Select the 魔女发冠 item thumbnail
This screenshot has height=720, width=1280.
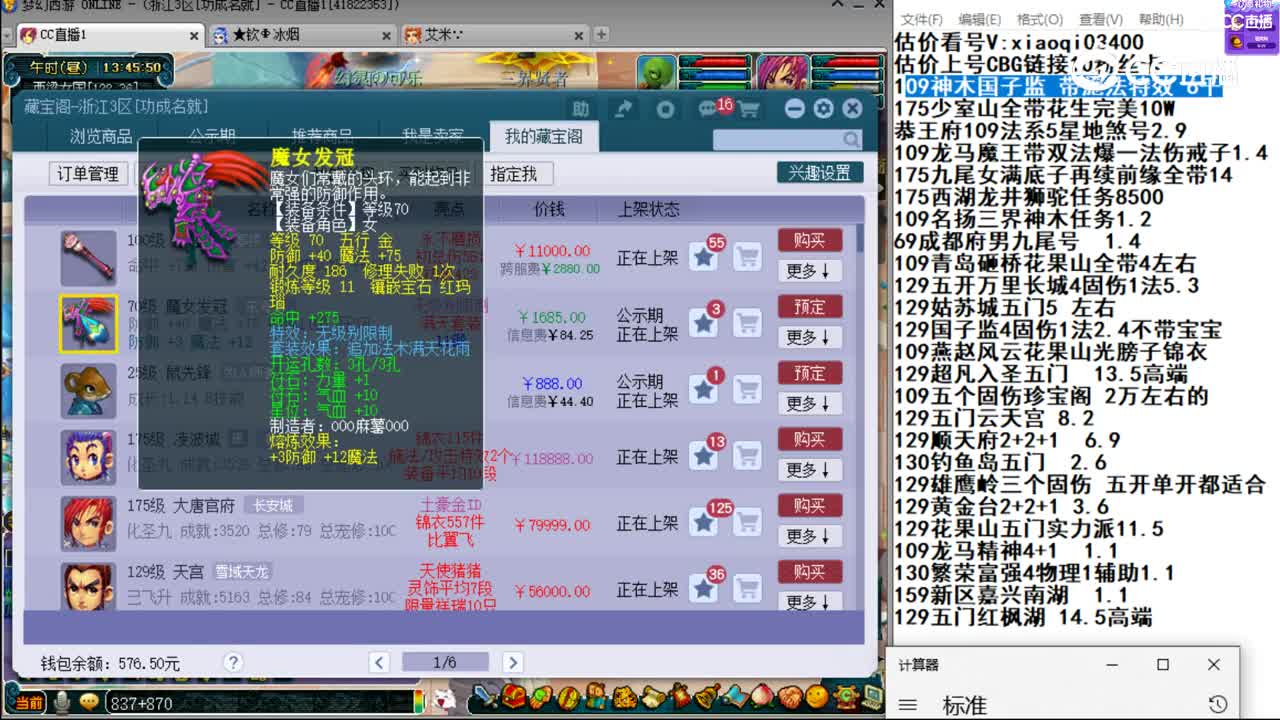click(x=88, y=323)
